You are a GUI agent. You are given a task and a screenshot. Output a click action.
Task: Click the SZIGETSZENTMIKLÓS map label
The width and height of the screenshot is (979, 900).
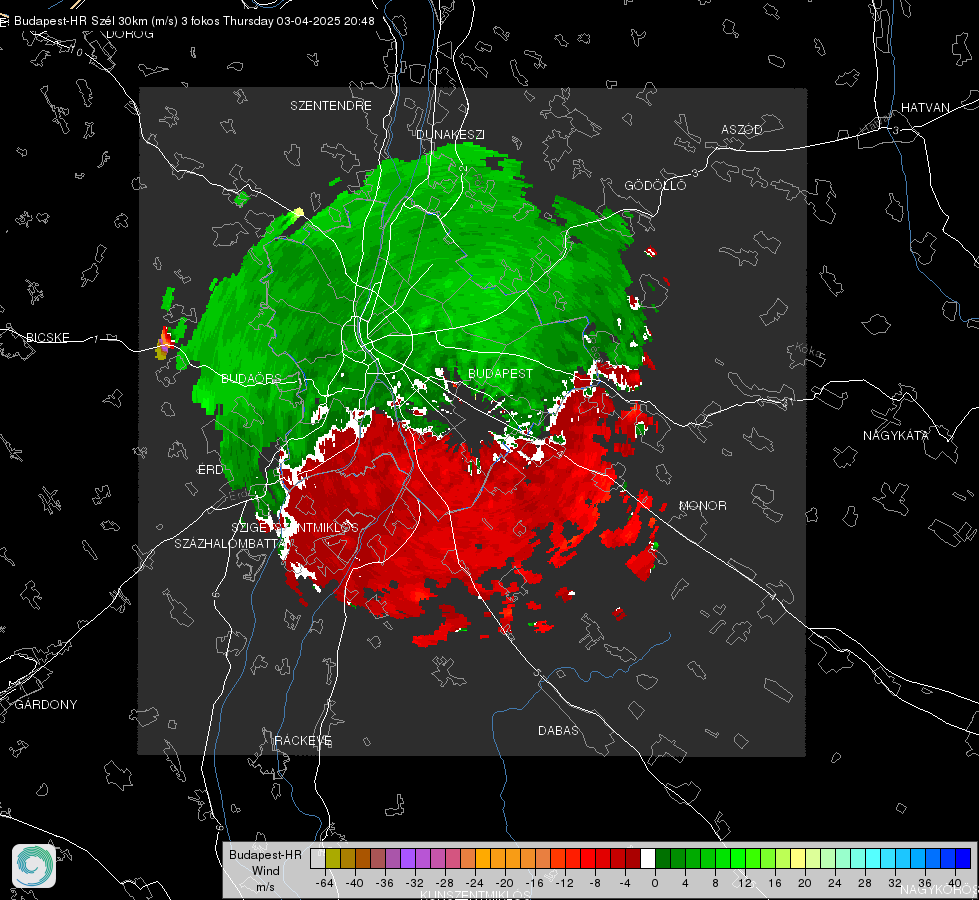pos(295,528)
